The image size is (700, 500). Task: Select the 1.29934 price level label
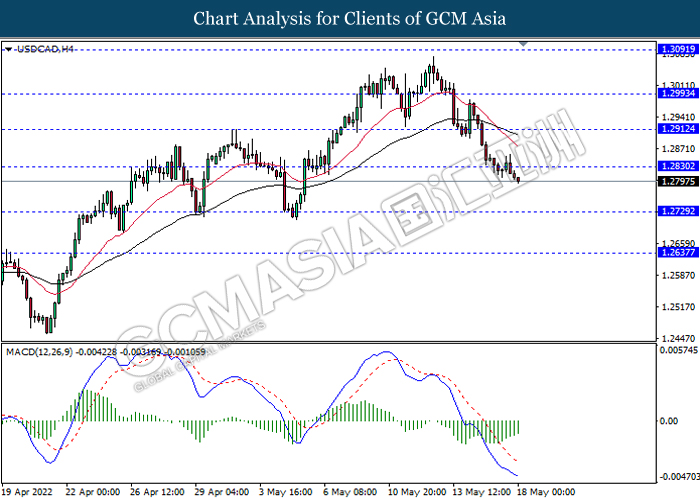point(678,93)
